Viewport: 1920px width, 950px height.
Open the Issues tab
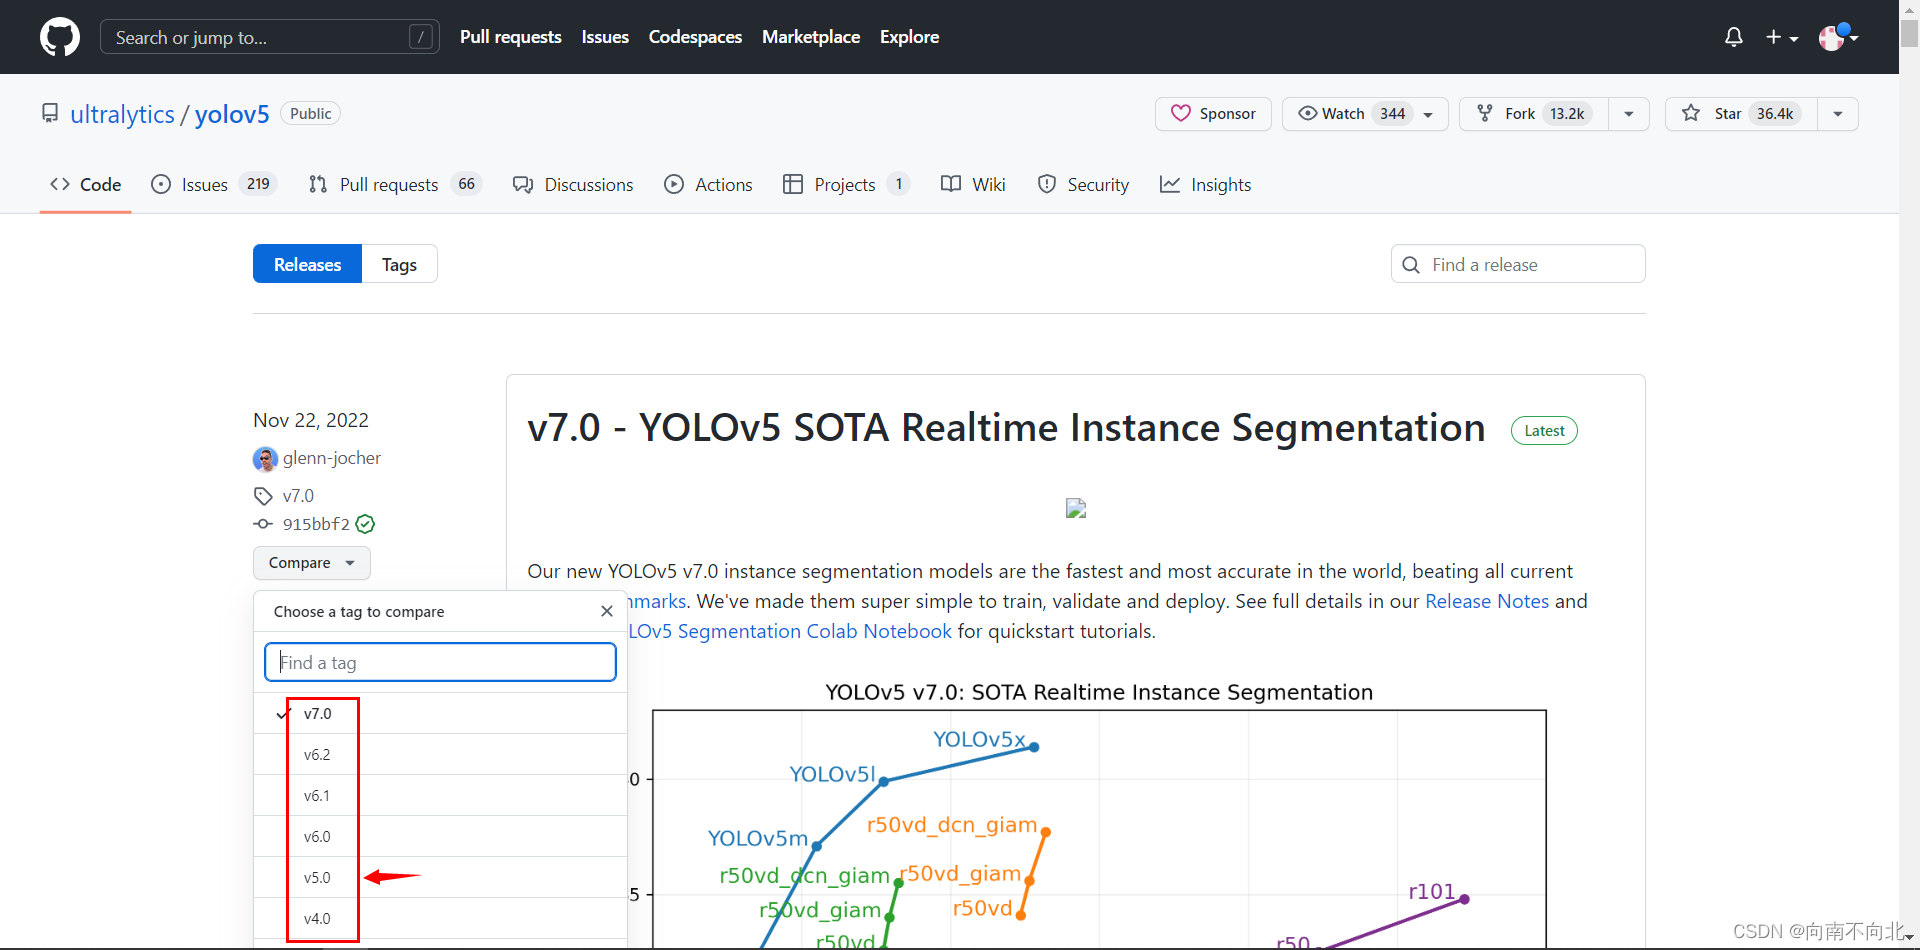(x=213, y=184)
